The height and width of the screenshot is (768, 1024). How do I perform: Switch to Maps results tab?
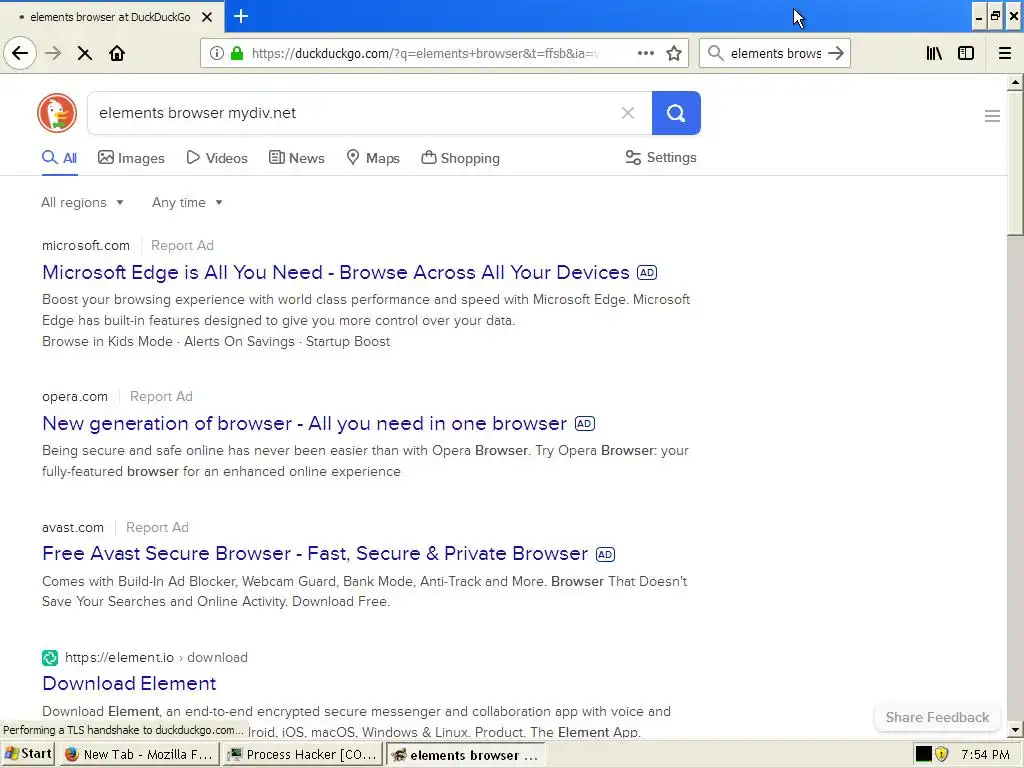pos(373,158)
